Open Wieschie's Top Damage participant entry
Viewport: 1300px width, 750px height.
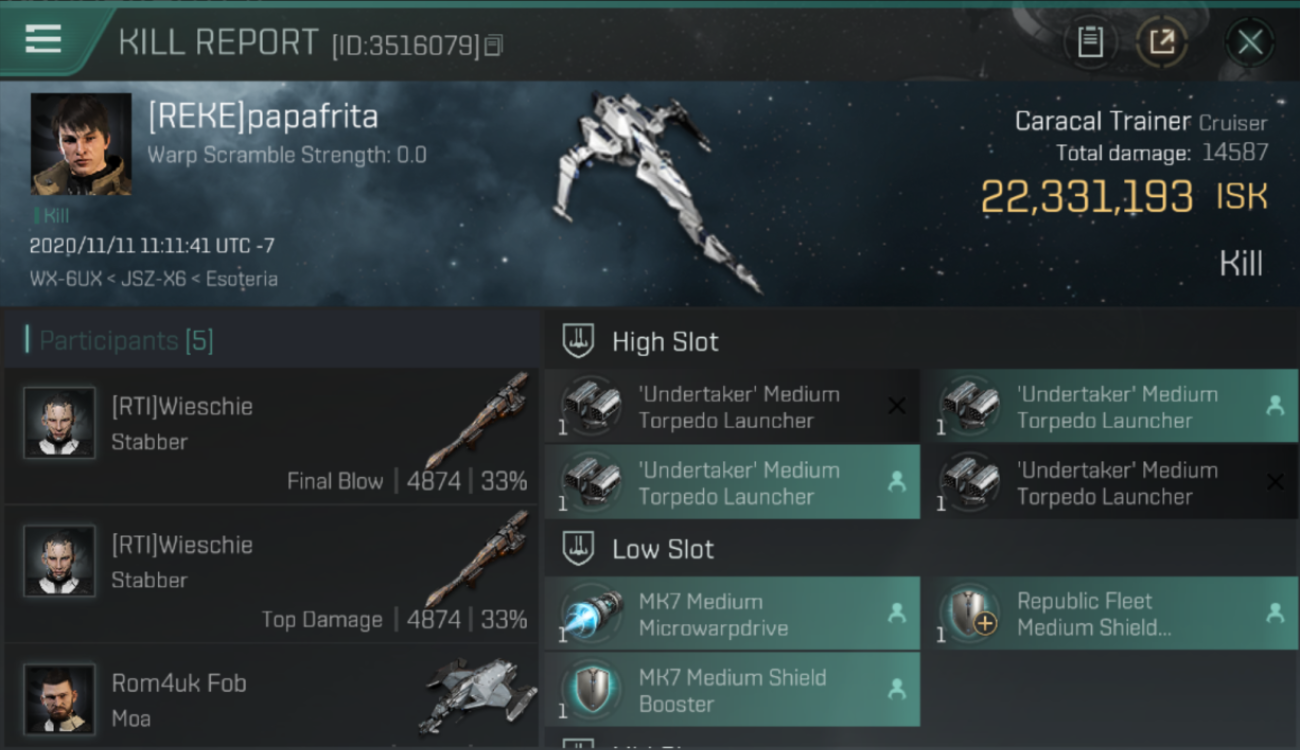pyautogui.click(x=272, y=574)
